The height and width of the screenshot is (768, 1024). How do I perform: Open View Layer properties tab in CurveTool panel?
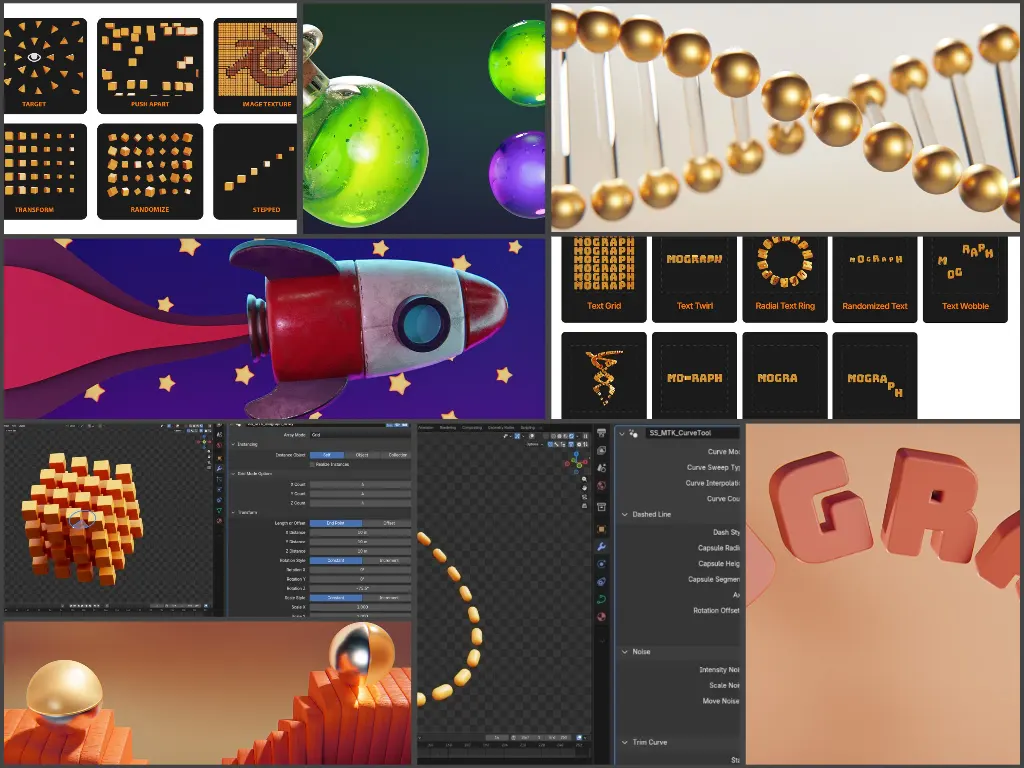point(601,451)
